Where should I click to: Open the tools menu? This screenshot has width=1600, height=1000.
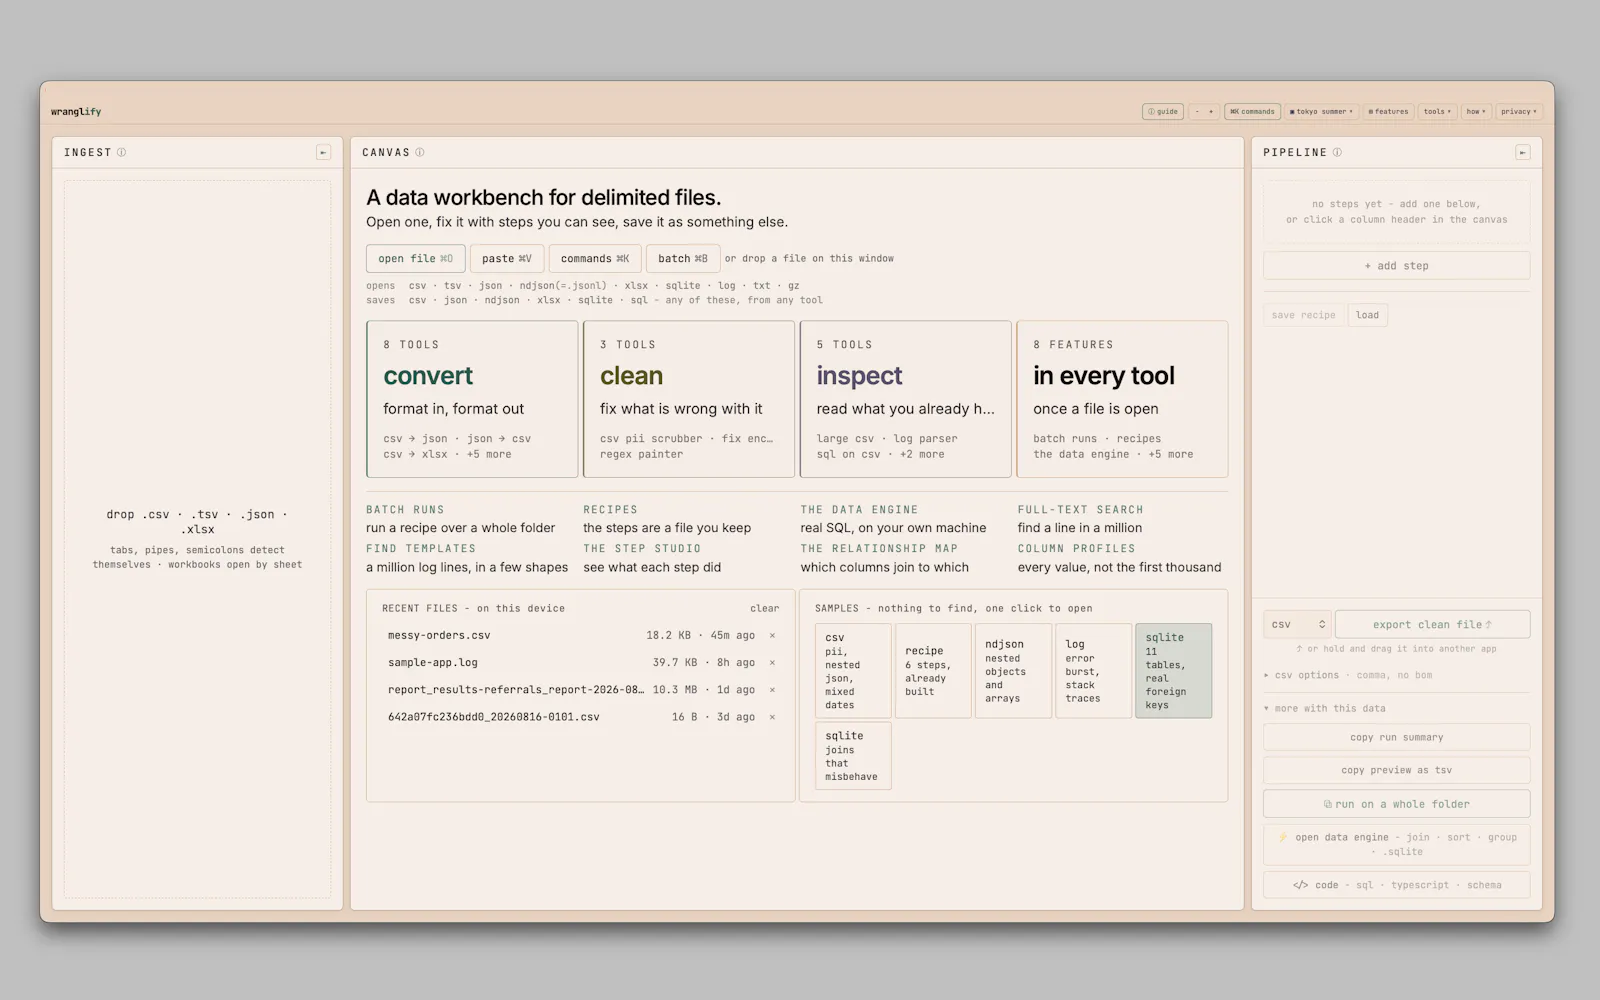click(x=1437, y=112)
